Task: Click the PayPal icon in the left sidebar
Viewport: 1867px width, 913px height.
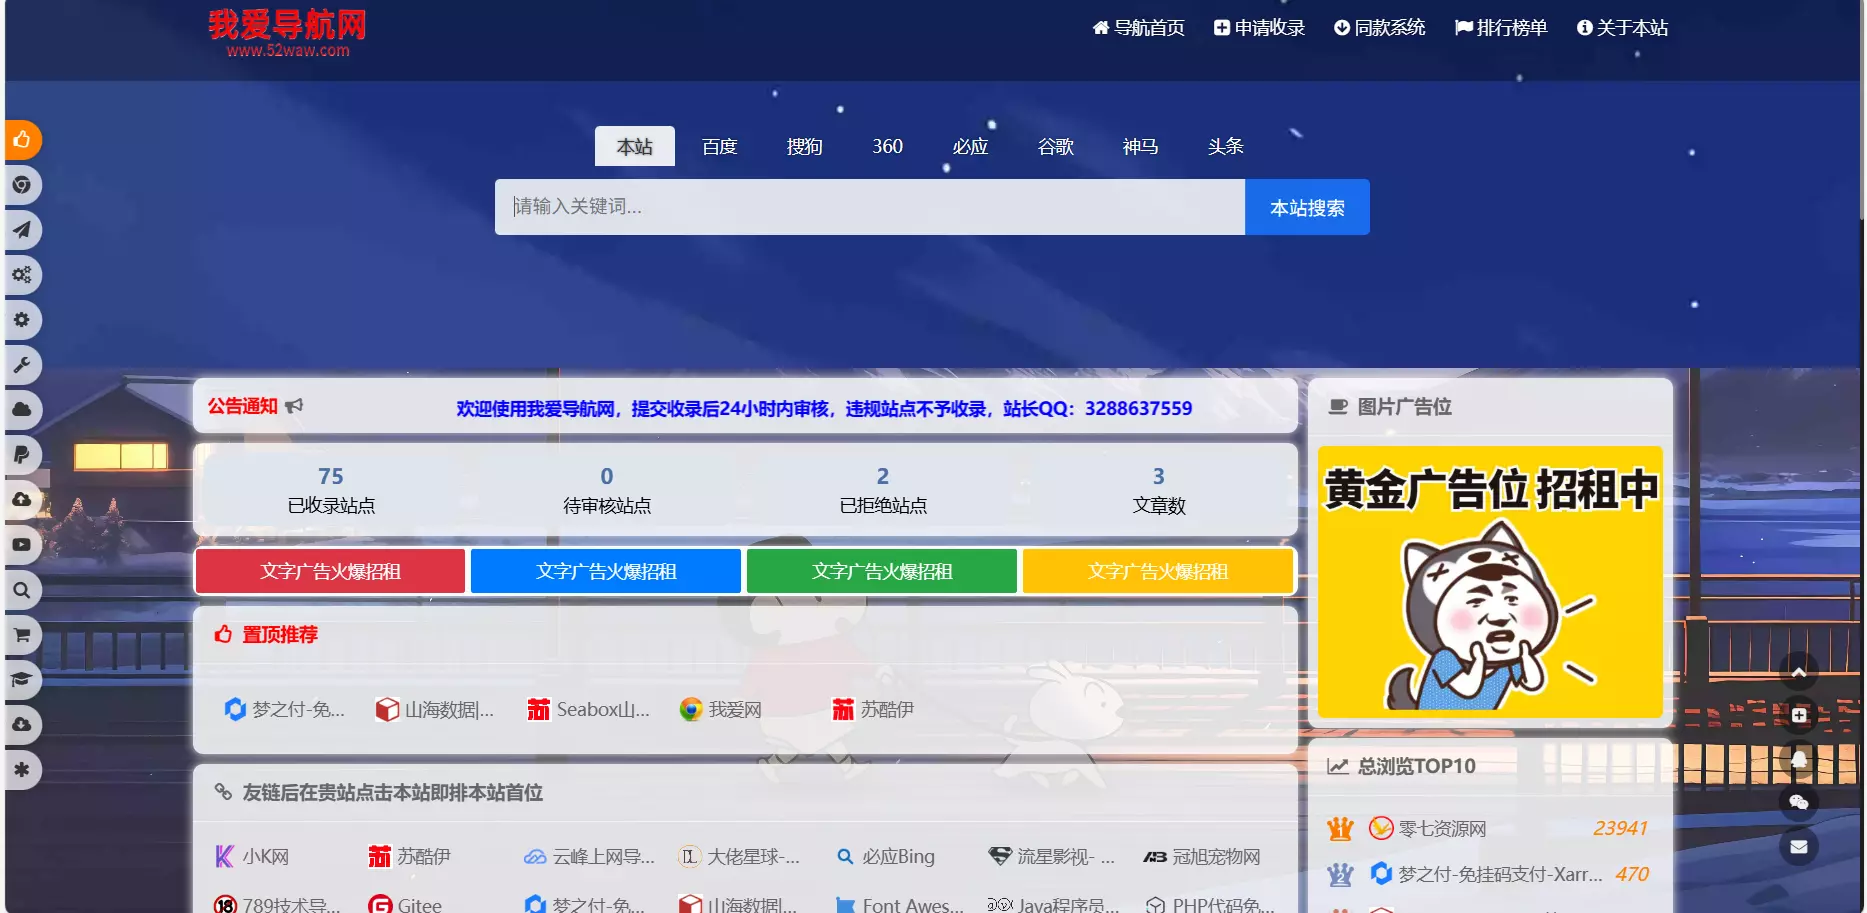Action: [x=22, y=455]
